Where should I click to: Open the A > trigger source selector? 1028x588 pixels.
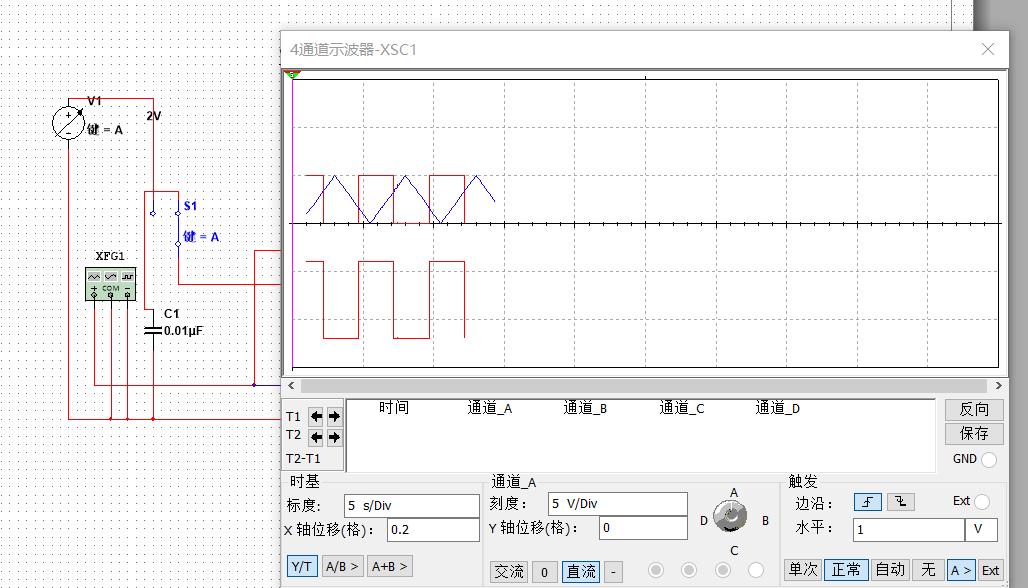[961, 570]
